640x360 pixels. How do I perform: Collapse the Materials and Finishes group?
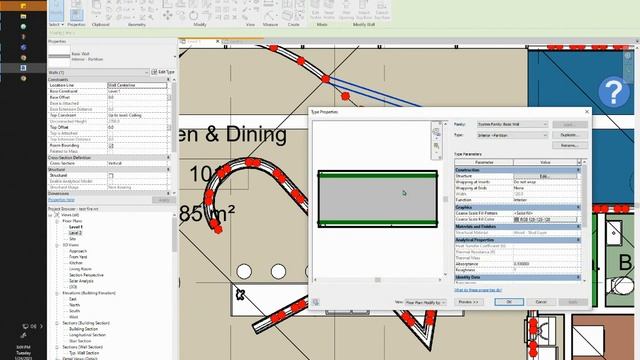tap(578, 227)
